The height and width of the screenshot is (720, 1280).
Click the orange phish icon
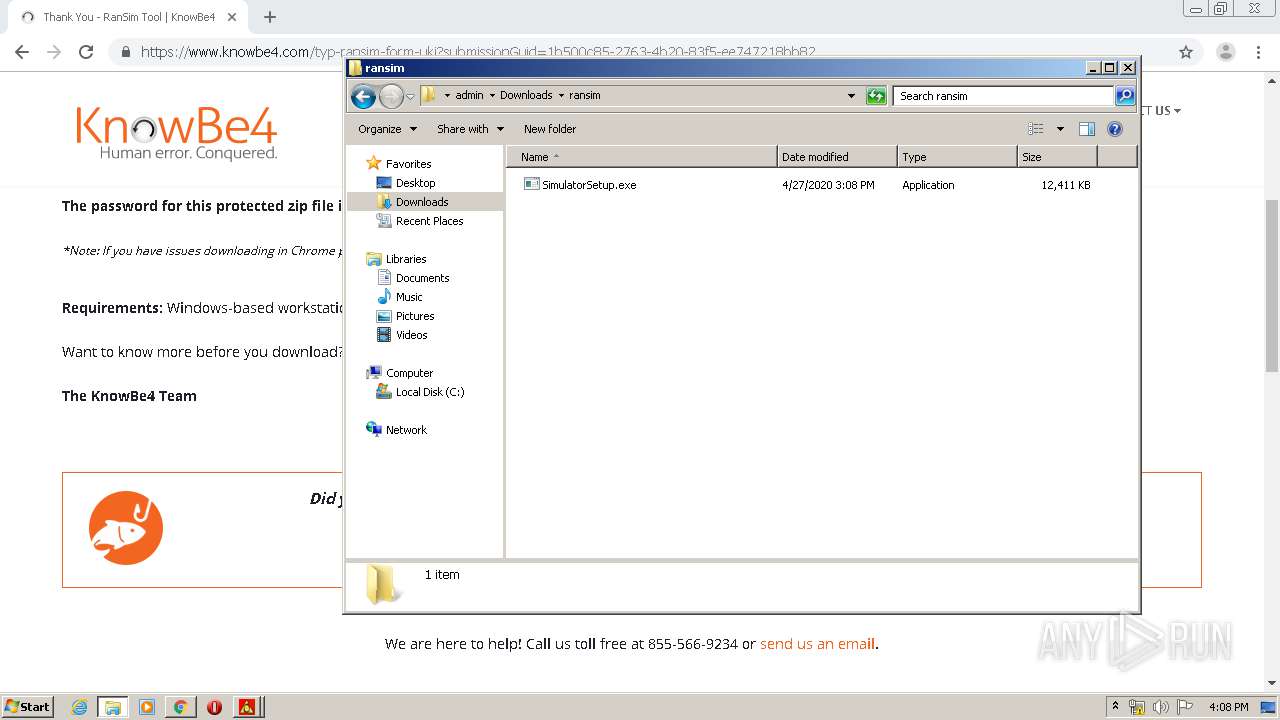pyautogui.click(x=126, y=528)
